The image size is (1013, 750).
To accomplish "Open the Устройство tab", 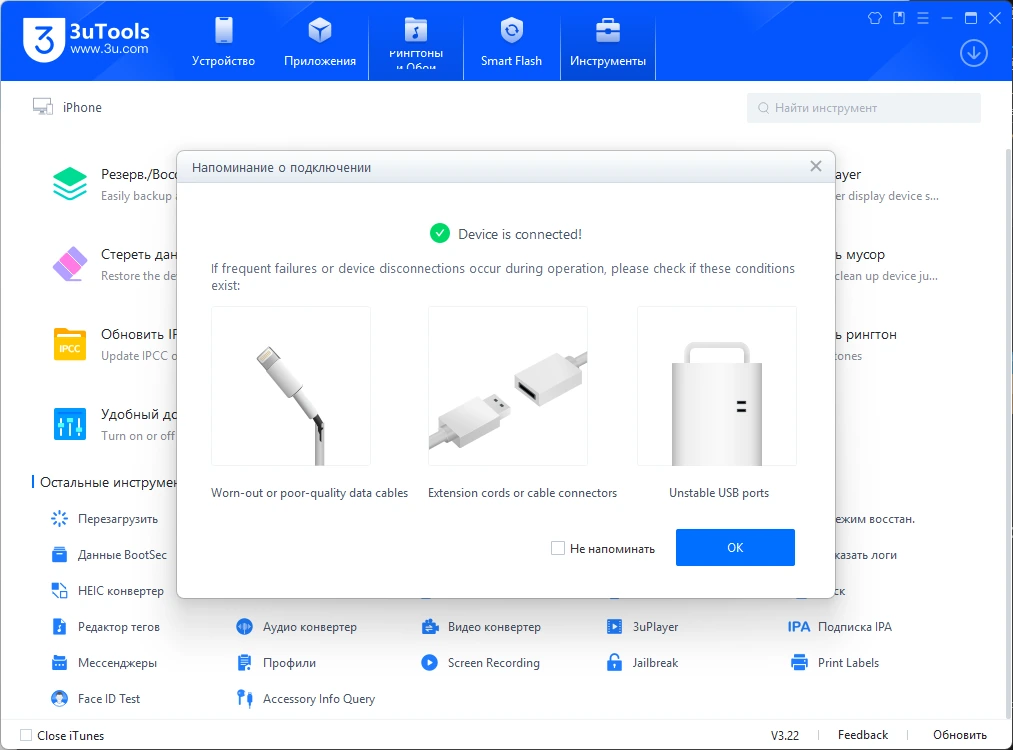I will [x=223, y=41].
